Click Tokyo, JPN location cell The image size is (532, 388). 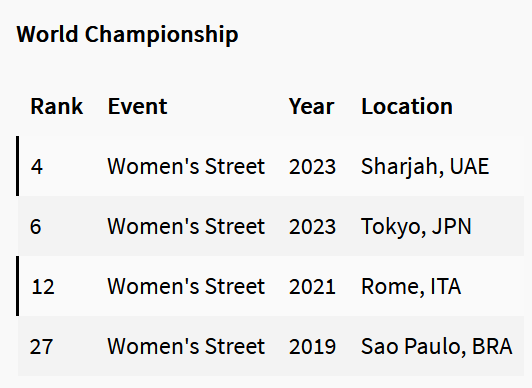pos(416,227)
